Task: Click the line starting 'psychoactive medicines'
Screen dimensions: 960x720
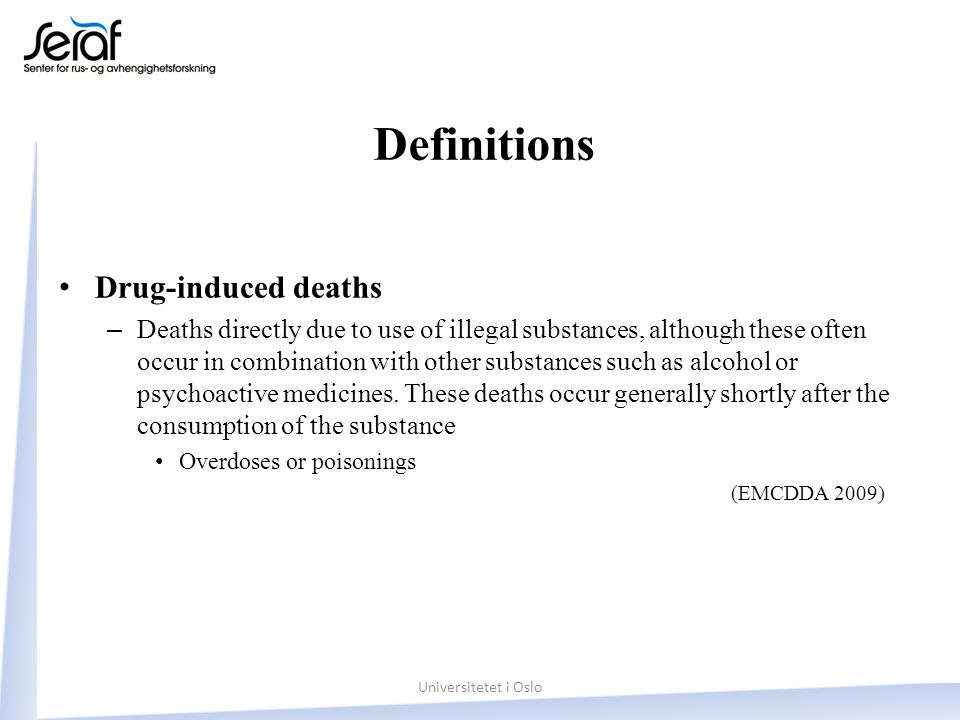Action: (x=513, y=394)
